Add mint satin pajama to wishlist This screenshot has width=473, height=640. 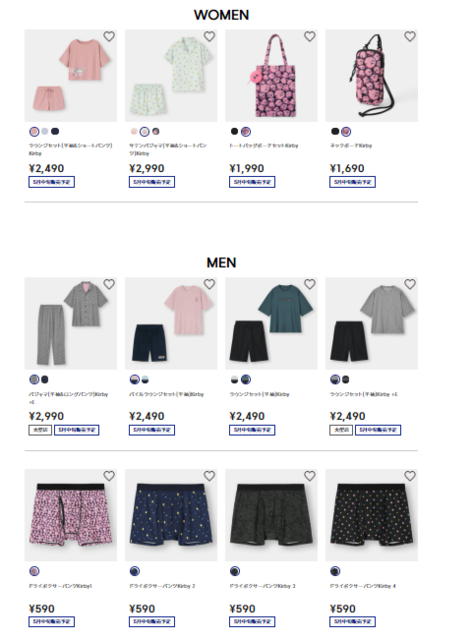209,36
